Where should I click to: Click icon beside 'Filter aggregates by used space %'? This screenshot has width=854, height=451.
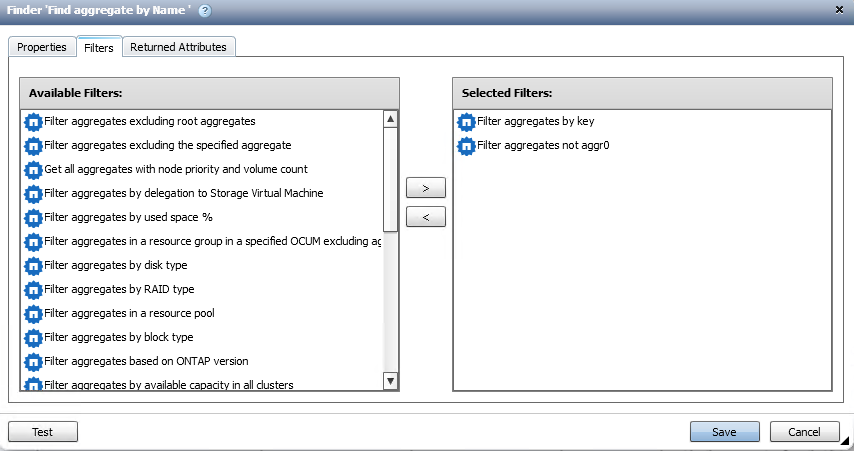33,218
